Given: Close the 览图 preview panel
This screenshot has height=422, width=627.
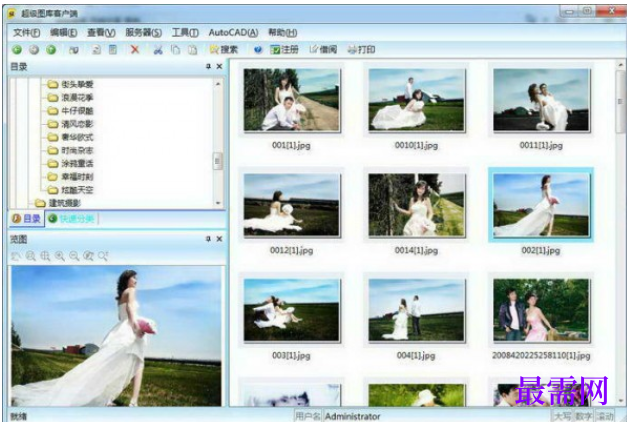Looking at the screenshot, I should pyautogui.click(x=219, y=239).
